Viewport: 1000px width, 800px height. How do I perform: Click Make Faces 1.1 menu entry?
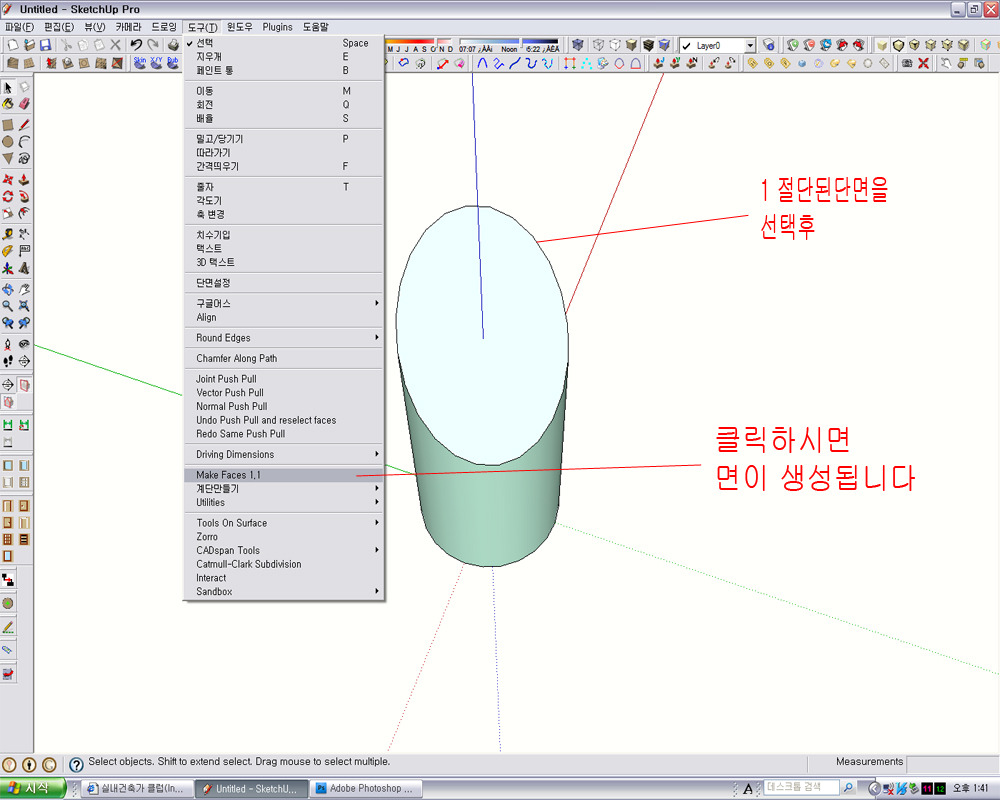click(x=229, y=476)
